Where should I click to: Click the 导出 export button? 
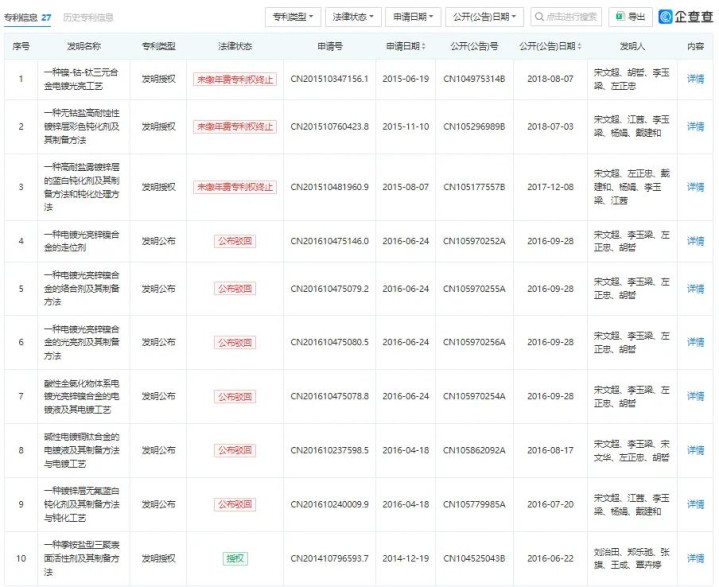[x=630, y=17]
